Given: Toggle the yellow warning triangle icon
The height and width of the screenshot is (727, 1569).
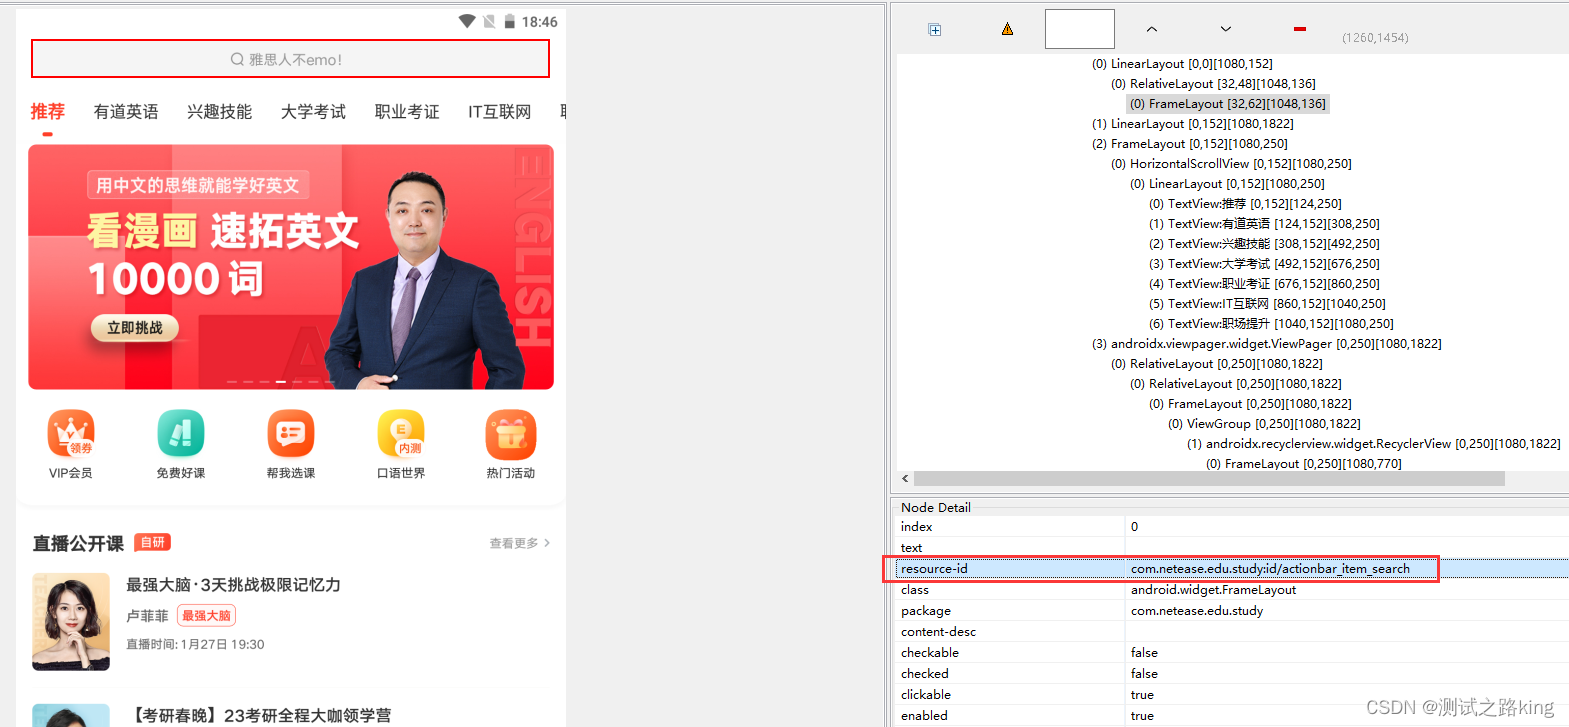Looking at the screenshot, I should pos(1007,29).
